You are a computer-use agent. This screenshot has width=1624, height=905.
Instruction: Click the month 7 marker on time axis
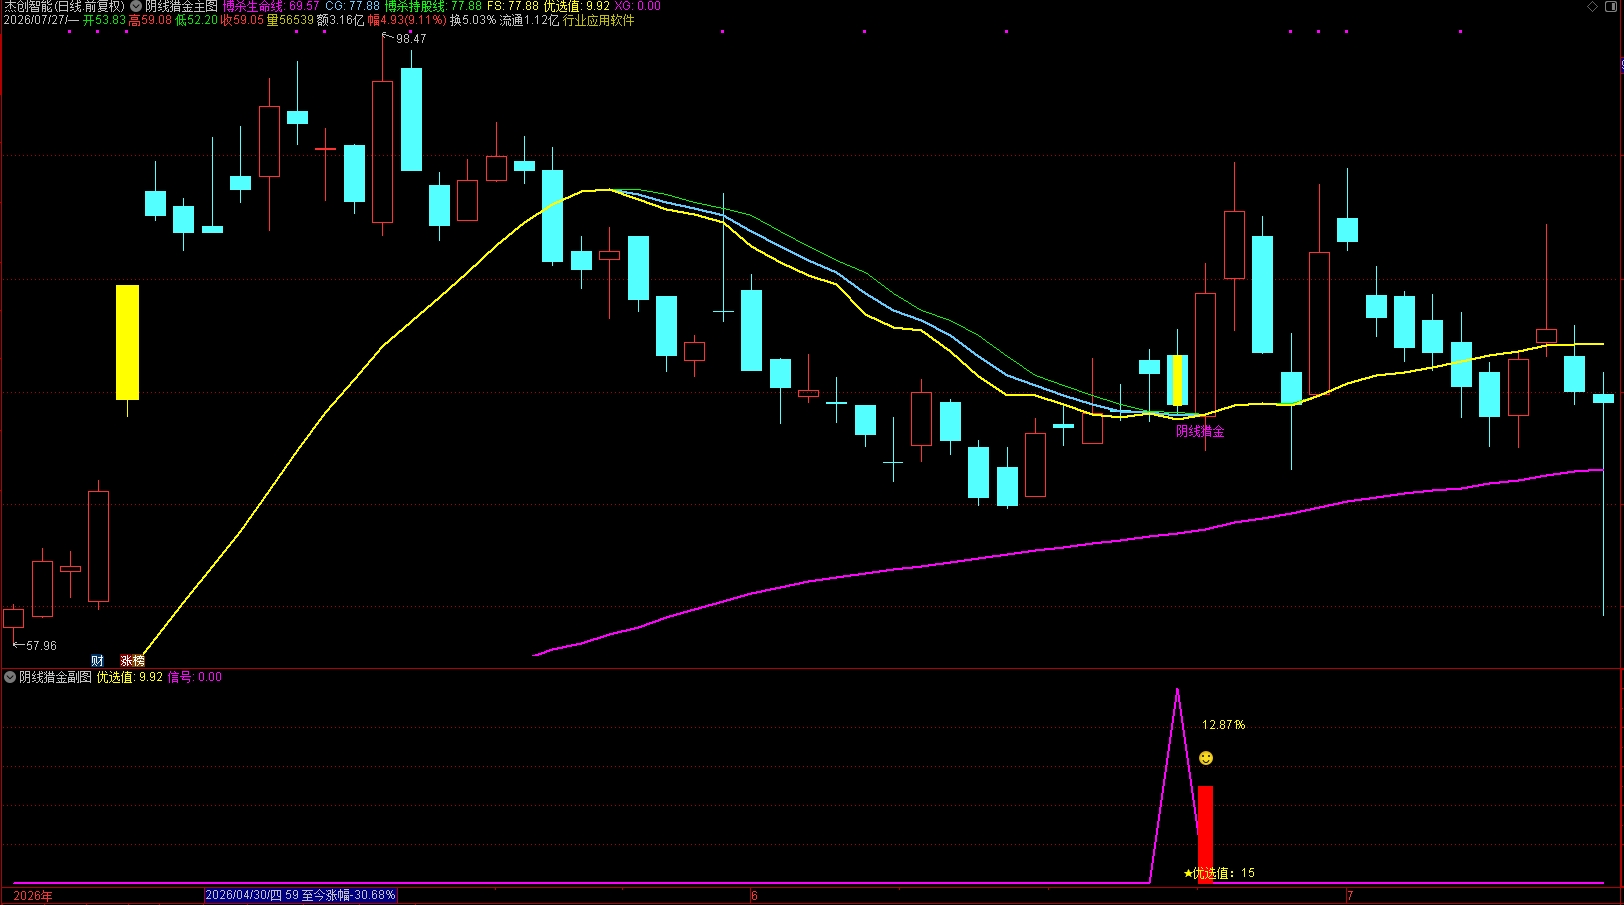[x=1349, y=895]
